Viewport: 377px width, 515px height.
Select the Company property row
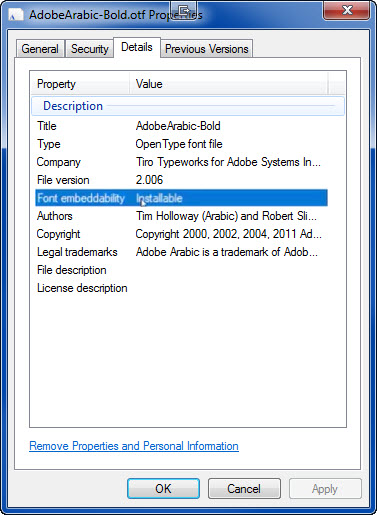181,162
